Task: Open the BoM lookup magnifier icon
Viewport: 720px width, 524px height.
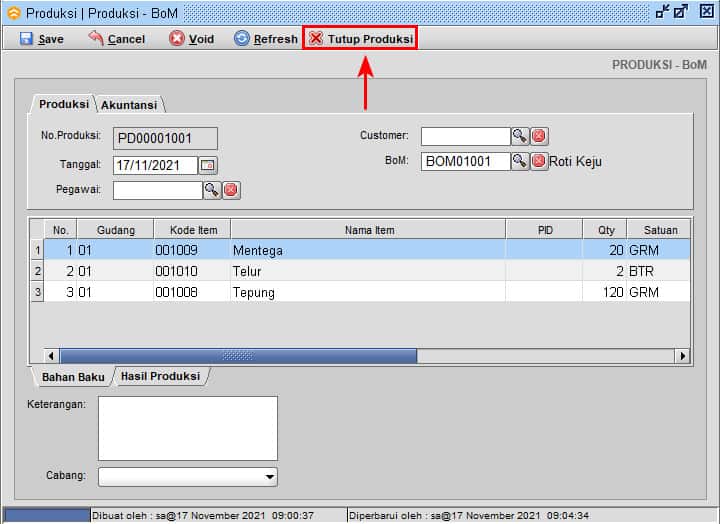Action: point(520,161)
